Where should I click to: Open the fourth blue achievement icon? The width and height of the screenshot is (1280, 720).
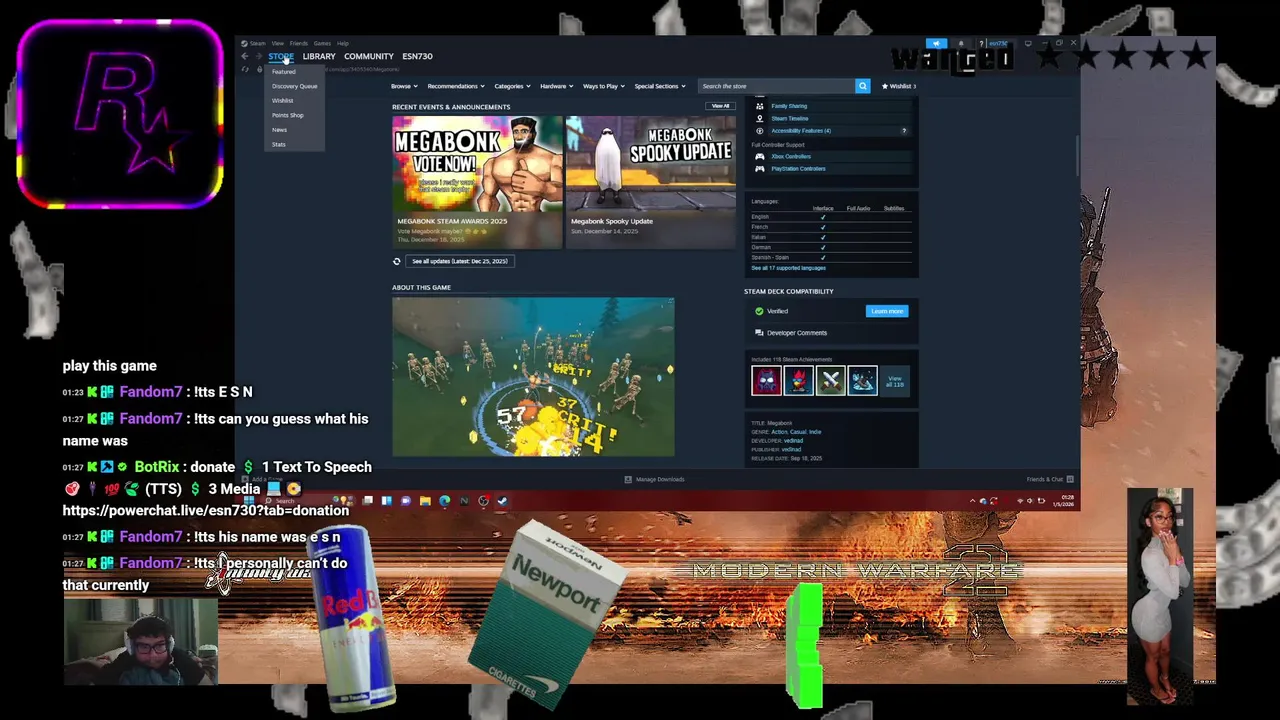coord(862,380)
